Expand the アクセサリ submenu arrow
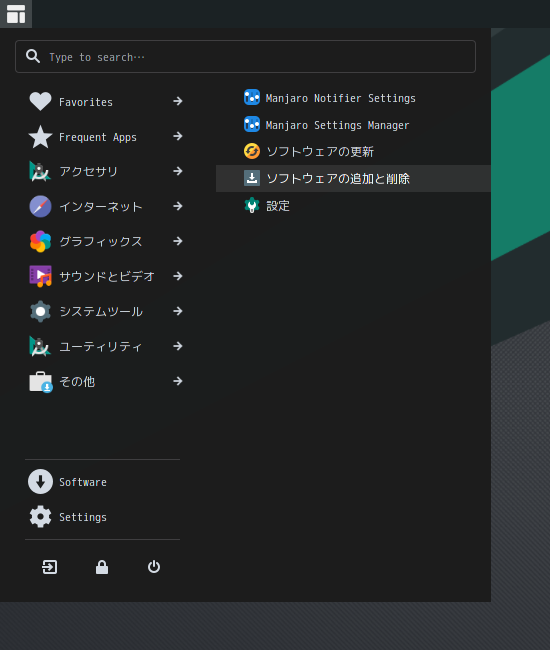This screenshot has height=650, width=550. coord(178,171)
